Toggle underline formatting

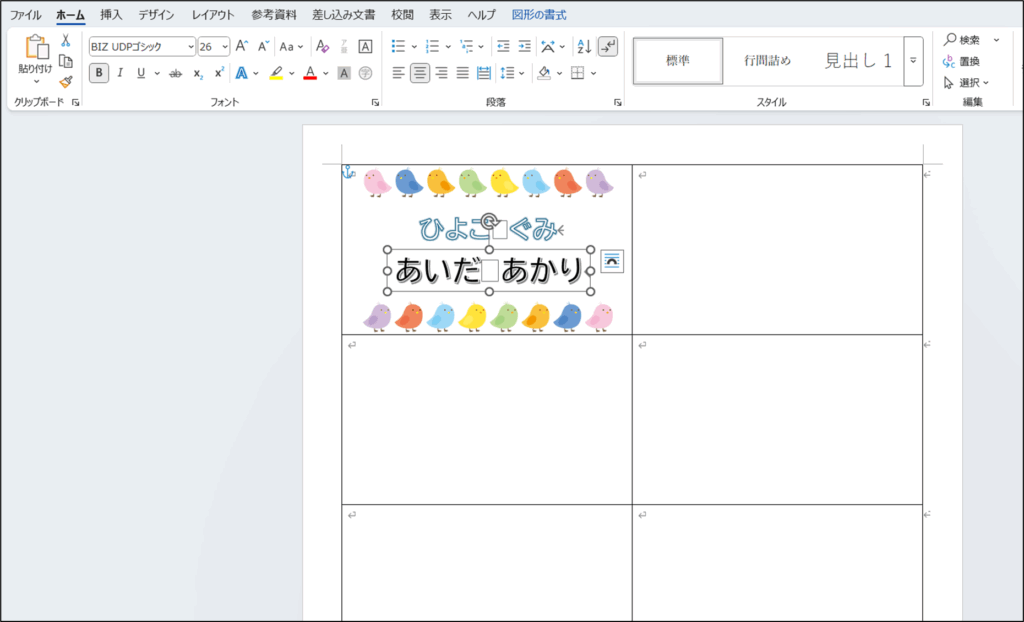point(141,73)
